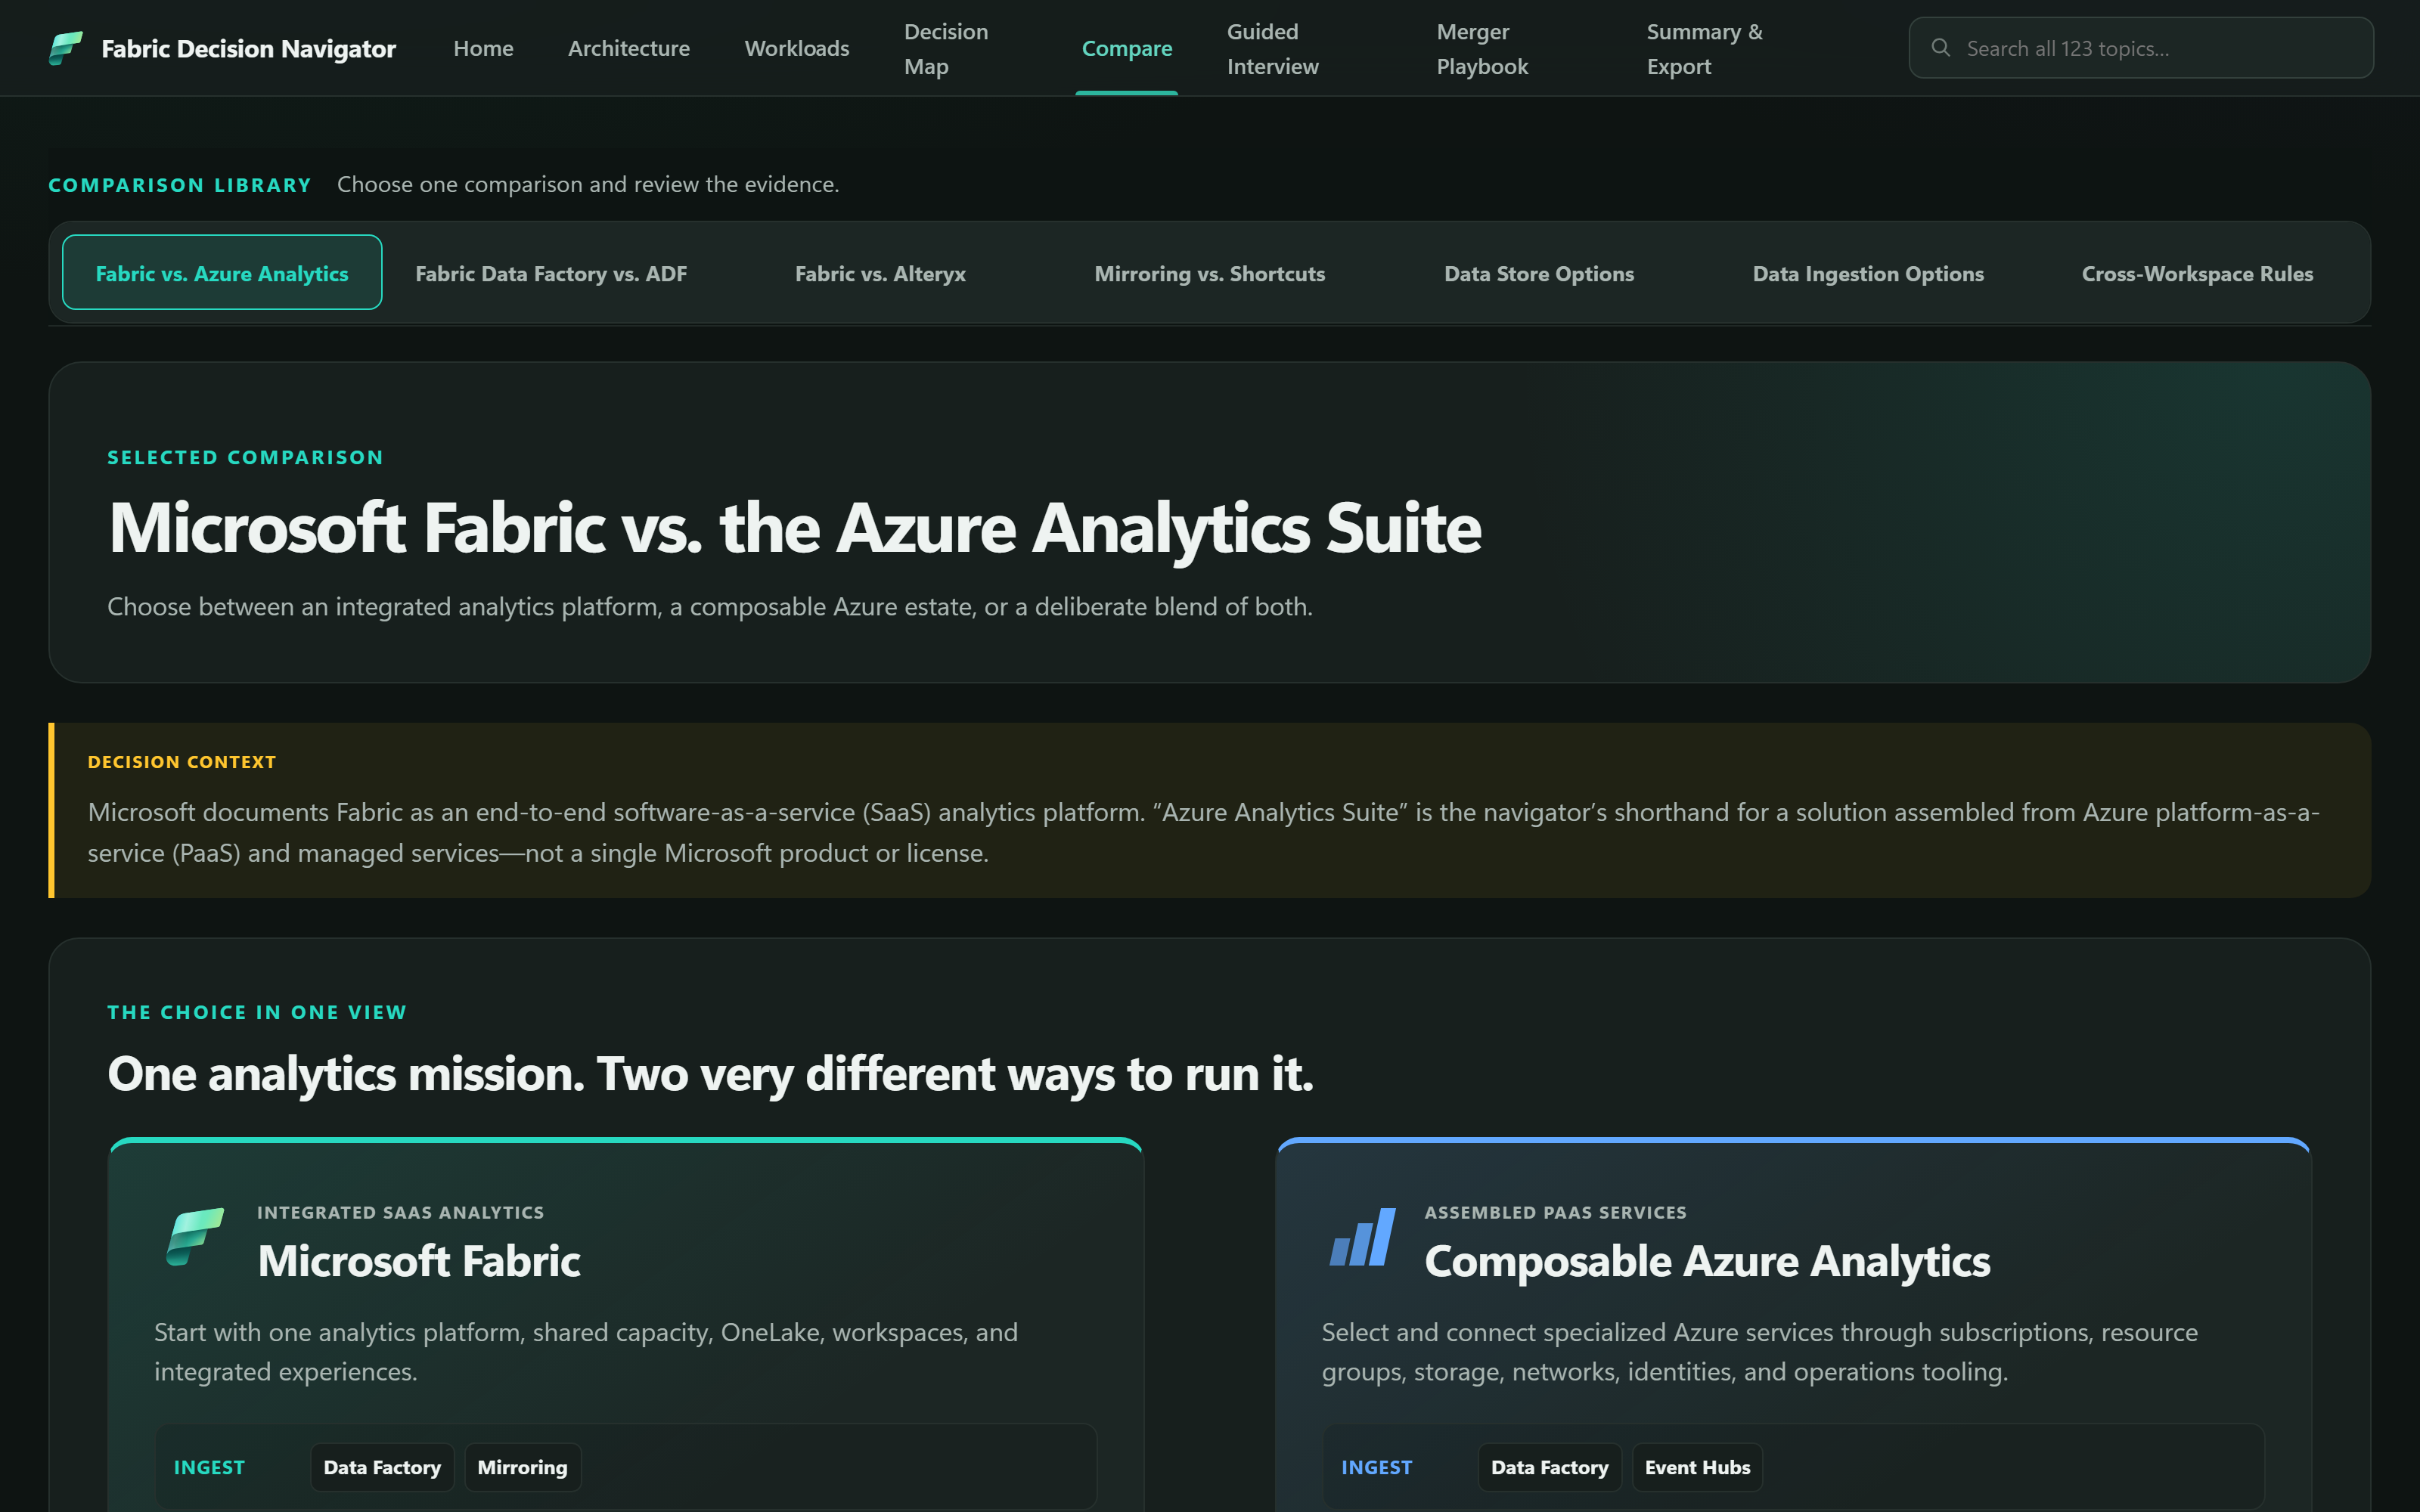Click the Event Hubs chip
The image size is (2420, 1512).
[1697, 1467]
